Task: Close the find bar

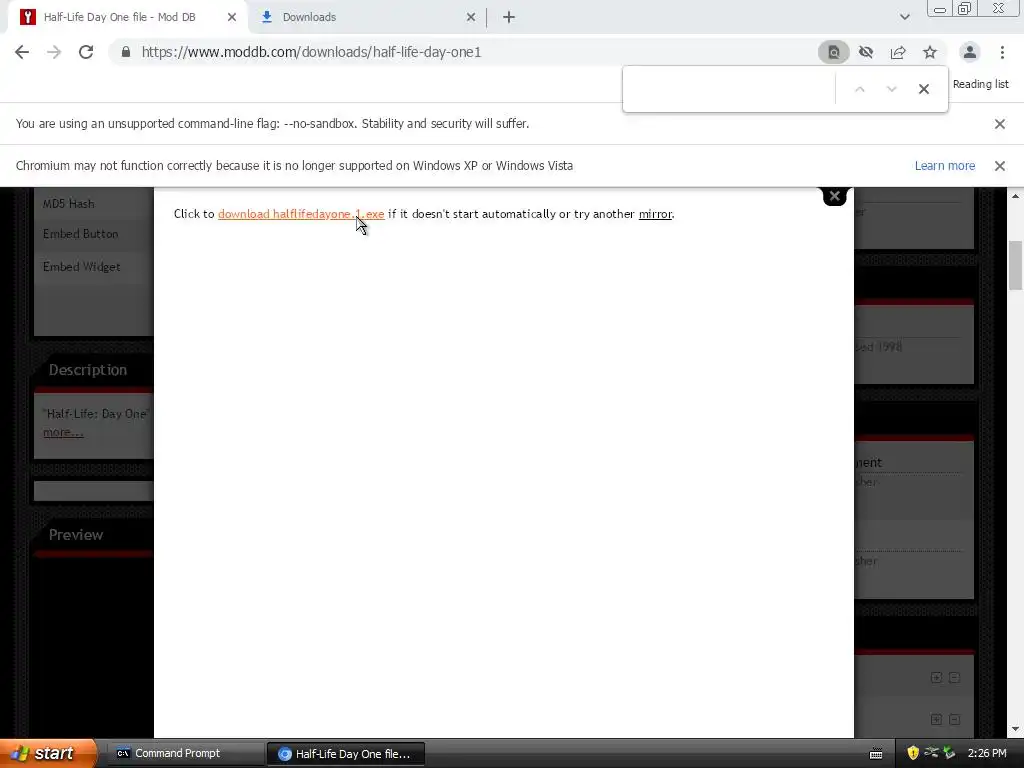Action: 923,89
